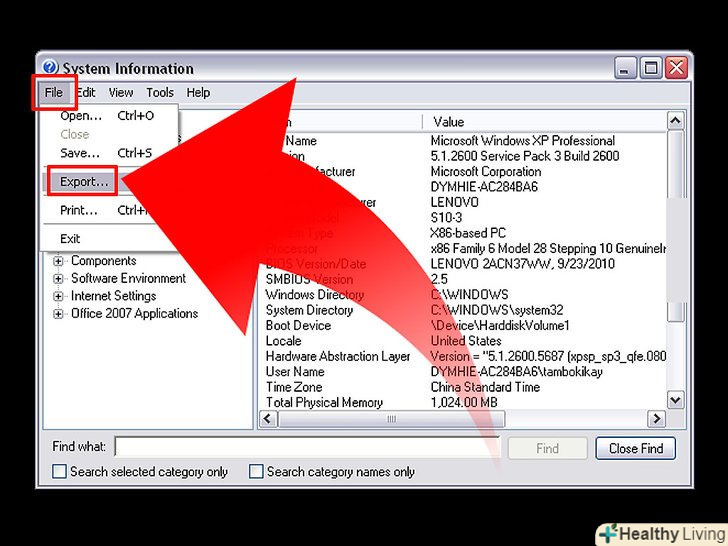Maximize the System Information window
Viewport: 728px width, 546px height.
pyautogui.click(x=651, y=68)
